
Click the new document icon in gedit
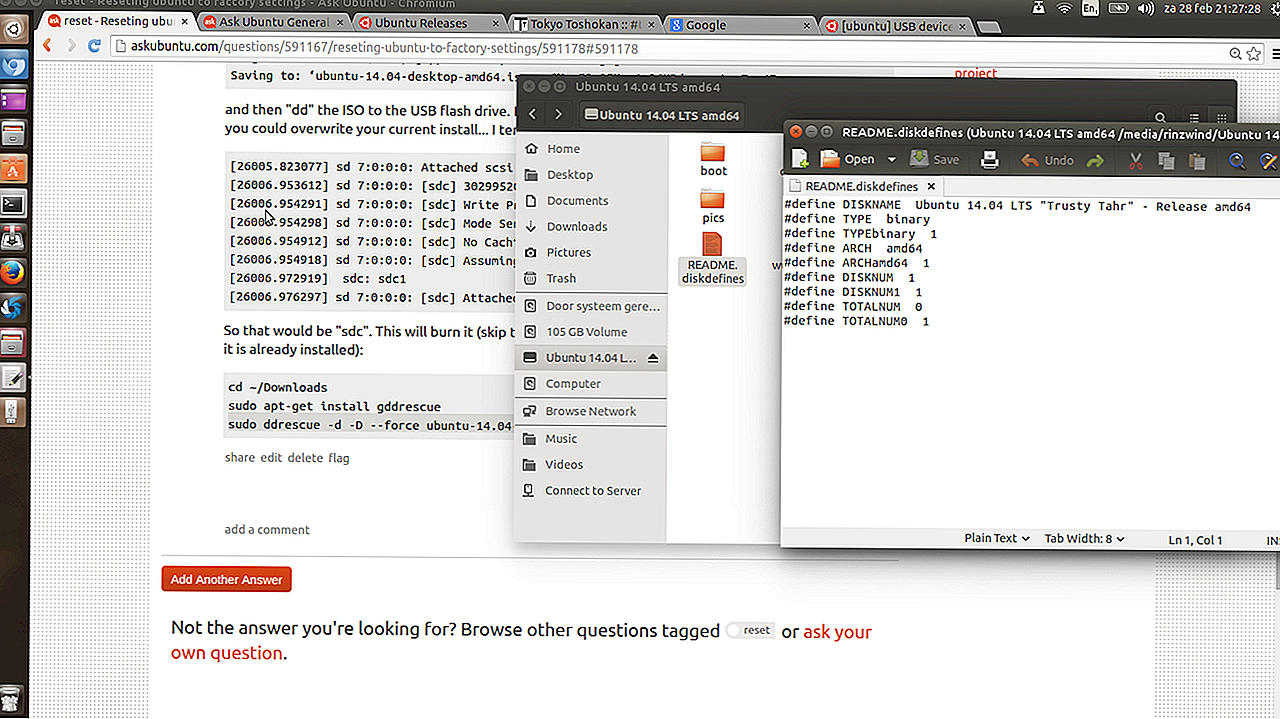pyautogui.click(x=800, y=159)
